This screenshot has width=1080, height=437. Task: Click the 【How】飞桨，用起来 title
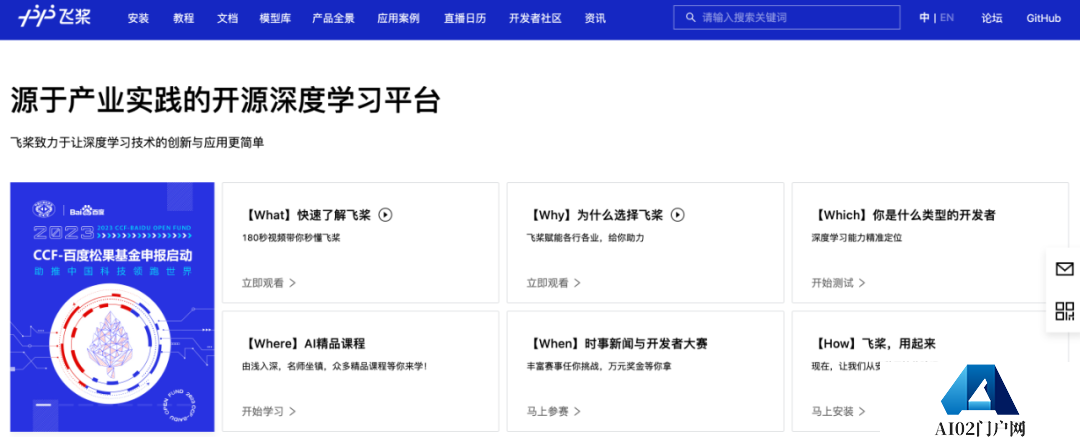pos(873,344)
